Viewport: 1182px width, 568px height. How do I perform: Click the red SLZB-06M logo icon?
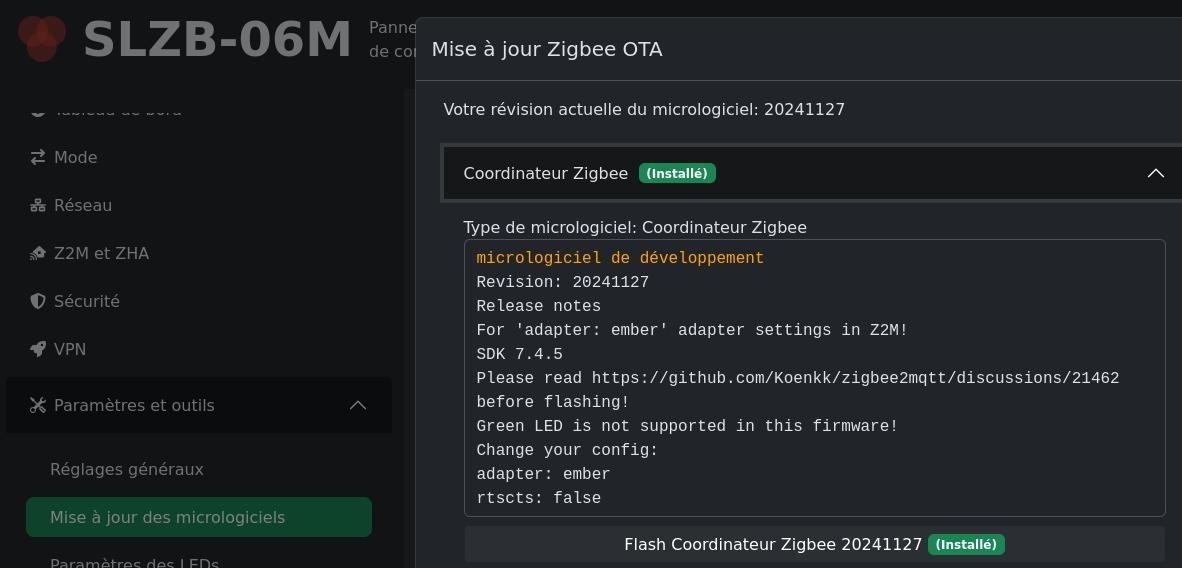(41, 38)
